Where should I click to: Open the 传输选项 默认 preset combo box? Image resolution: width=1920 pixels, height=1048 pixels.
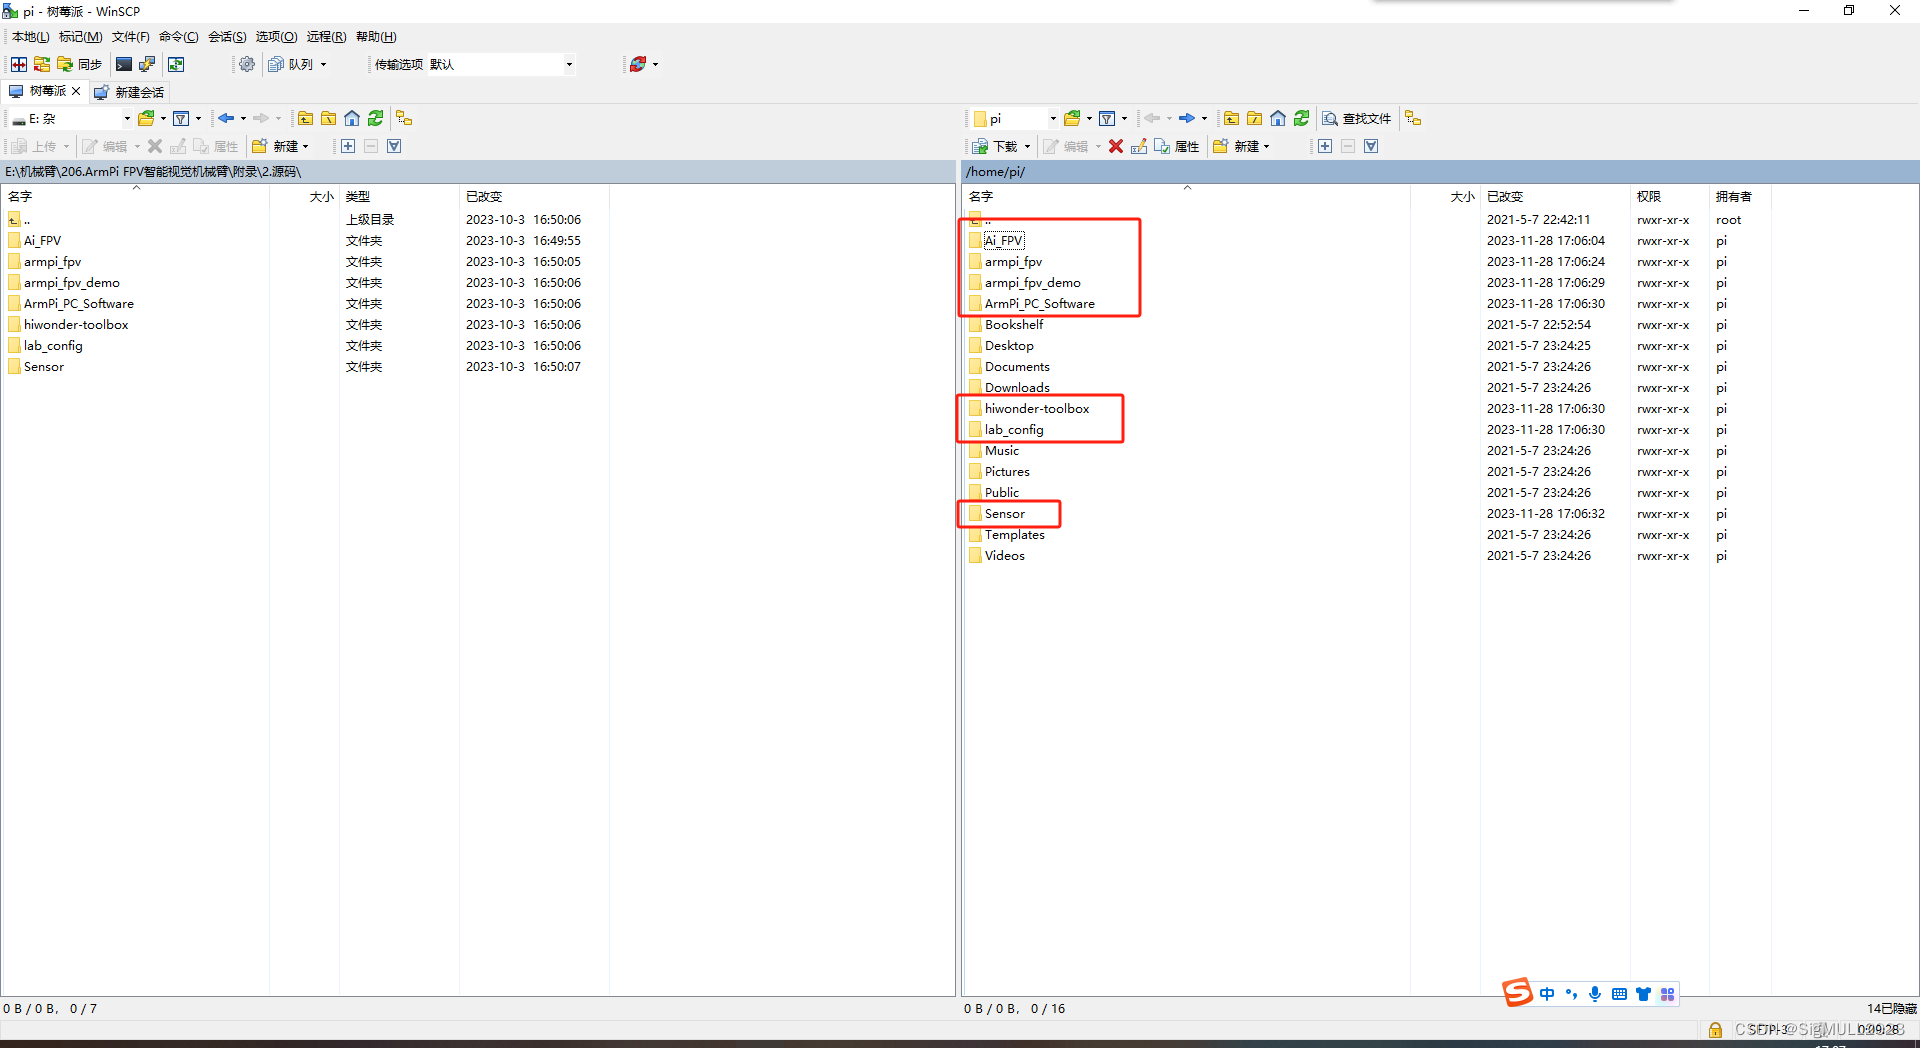pos(502,64)
